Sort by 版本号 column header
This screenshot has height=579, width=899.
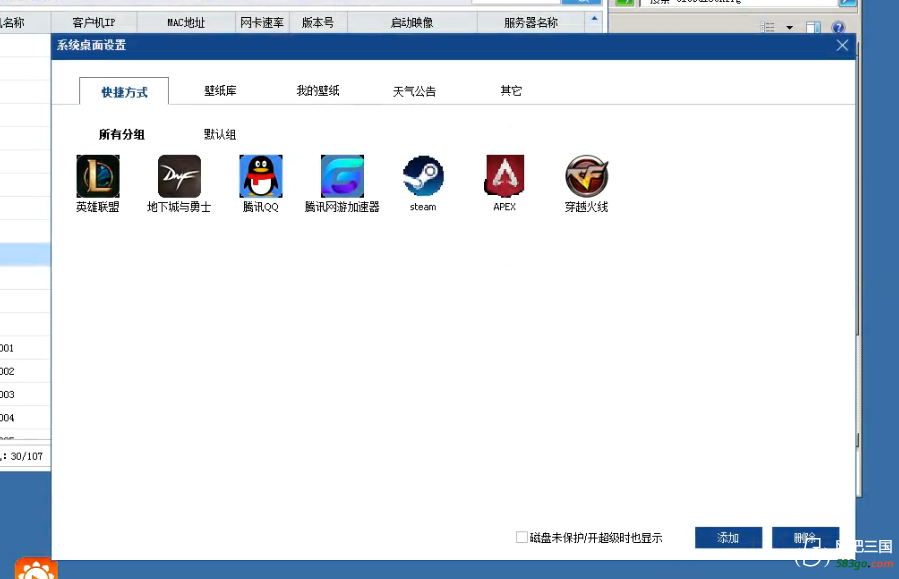[x=318, y=23]
